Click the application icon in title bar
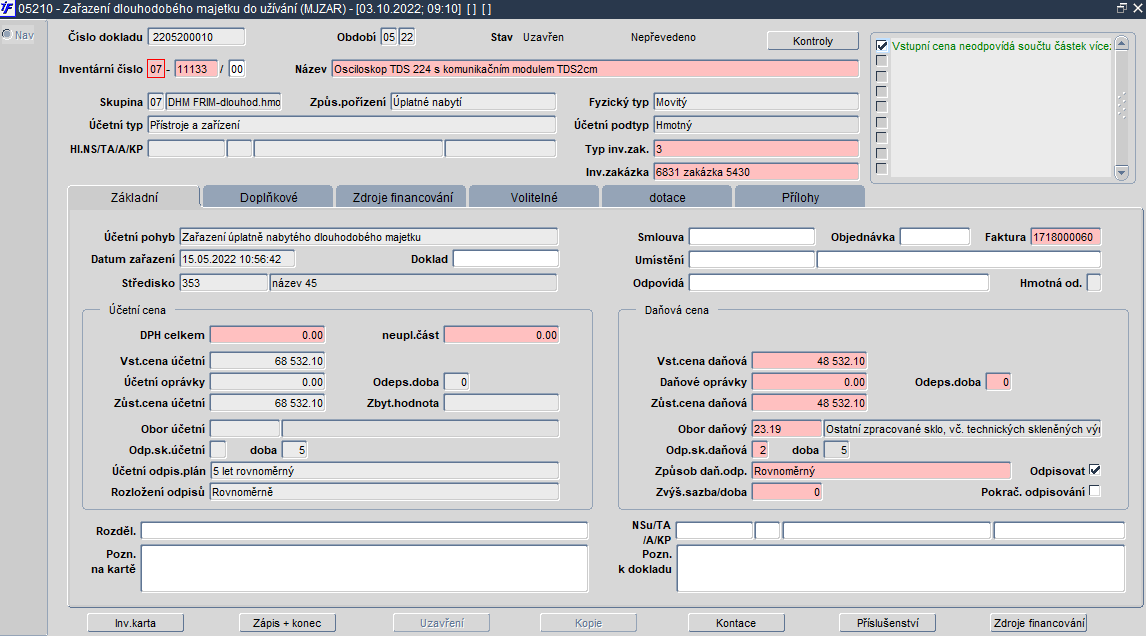1146x636 pixels. 7,8
